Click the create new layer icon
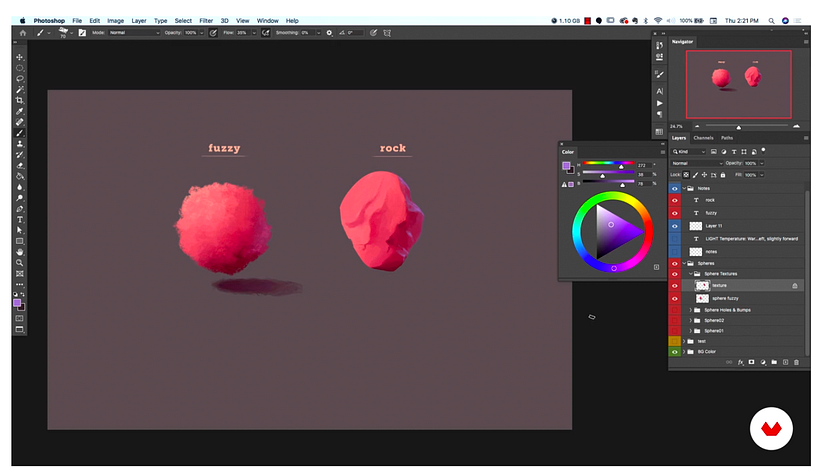The width and height of the screenshot is (820, 467). [x=785, y=362]
